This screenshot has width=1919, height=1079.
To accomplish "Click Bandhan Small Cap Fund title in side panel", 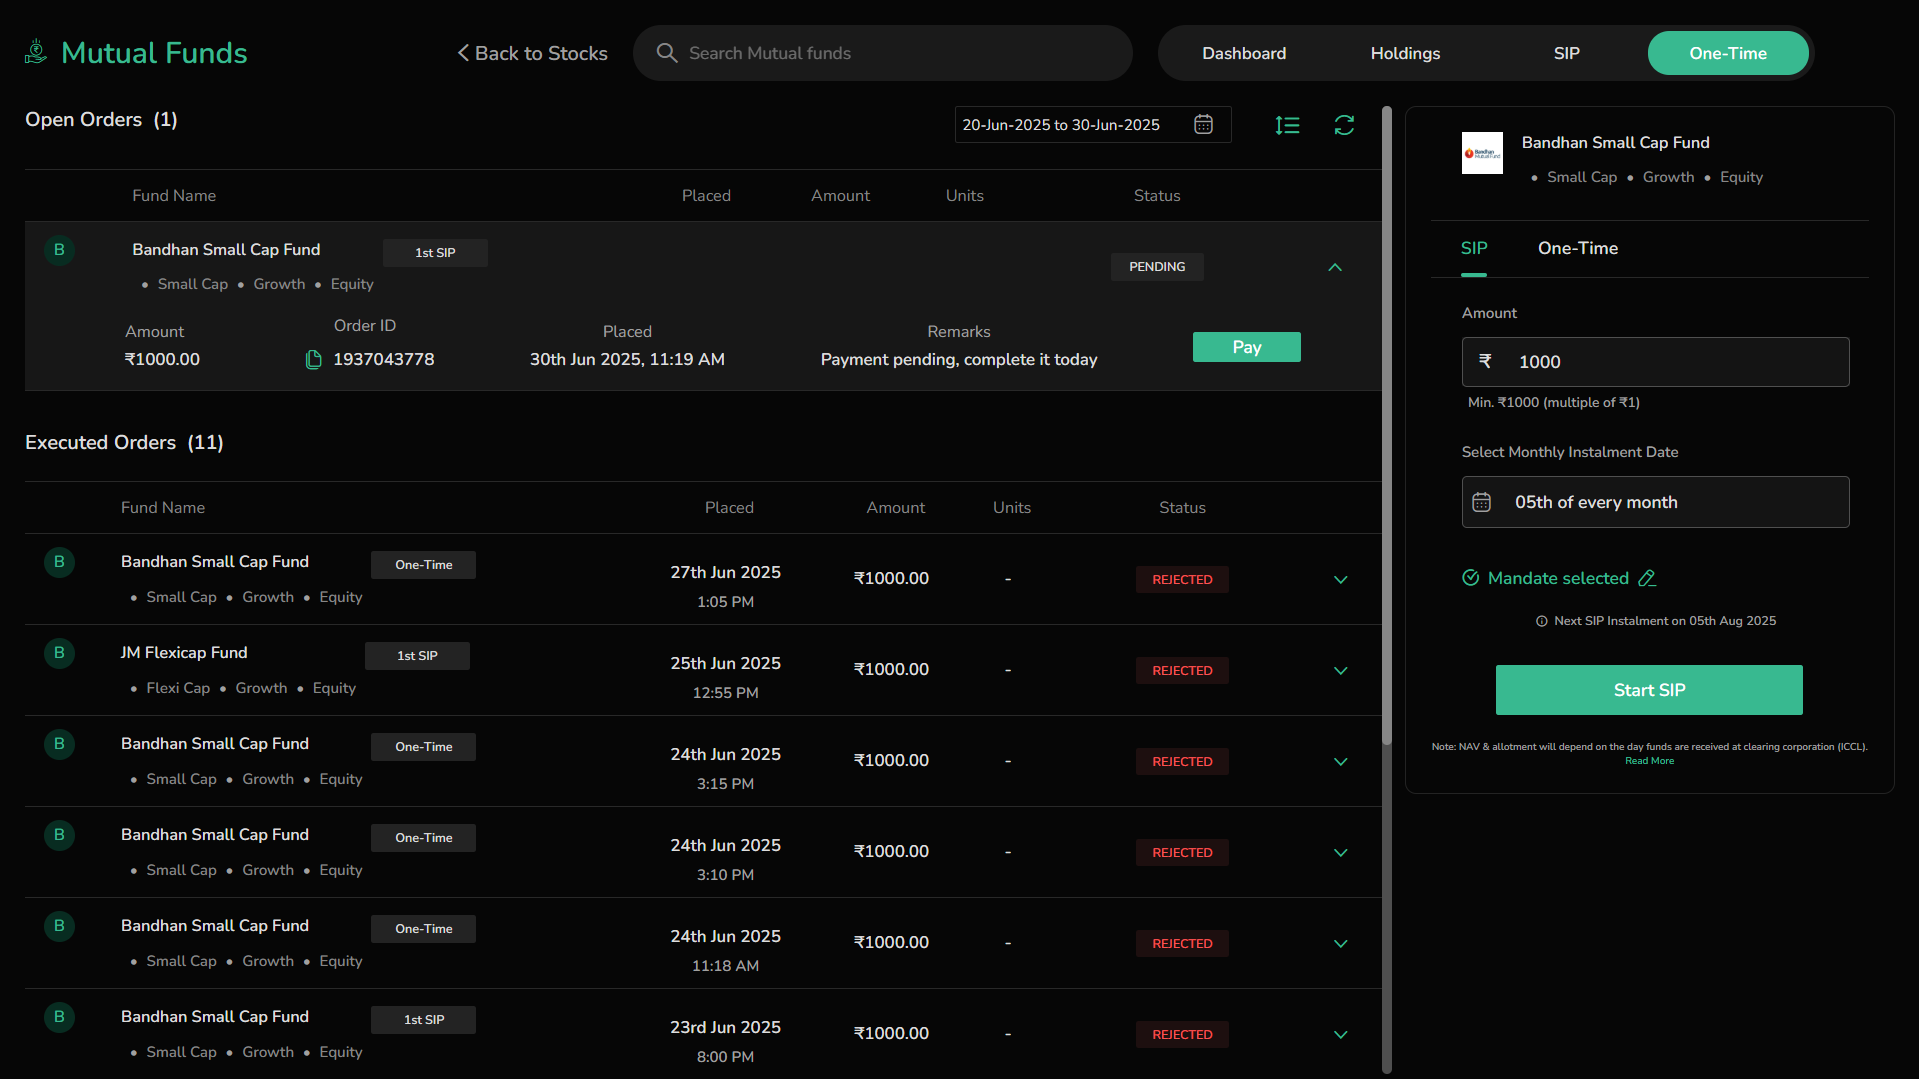I will click(x=1615, y=142).
